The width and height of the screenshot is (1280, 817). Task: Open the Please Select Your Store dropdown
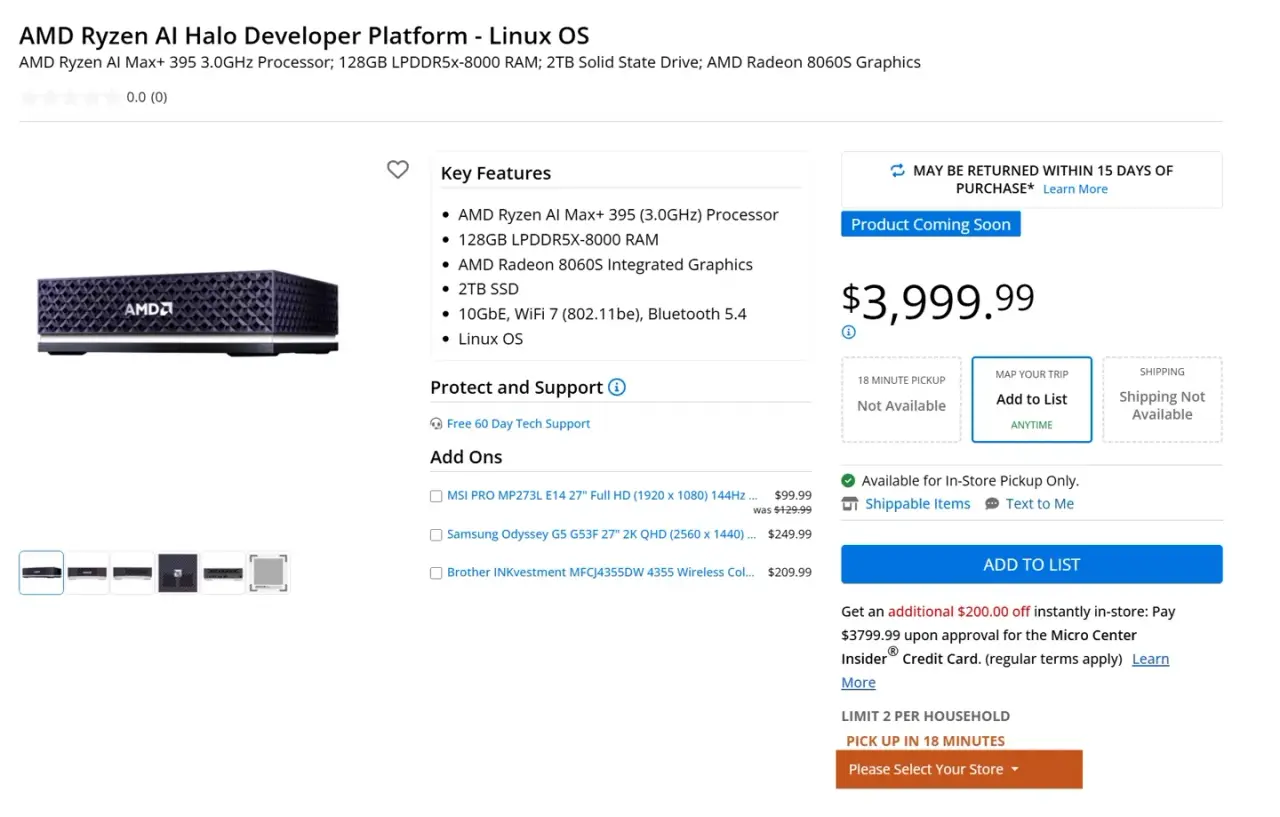pos(959,769)
